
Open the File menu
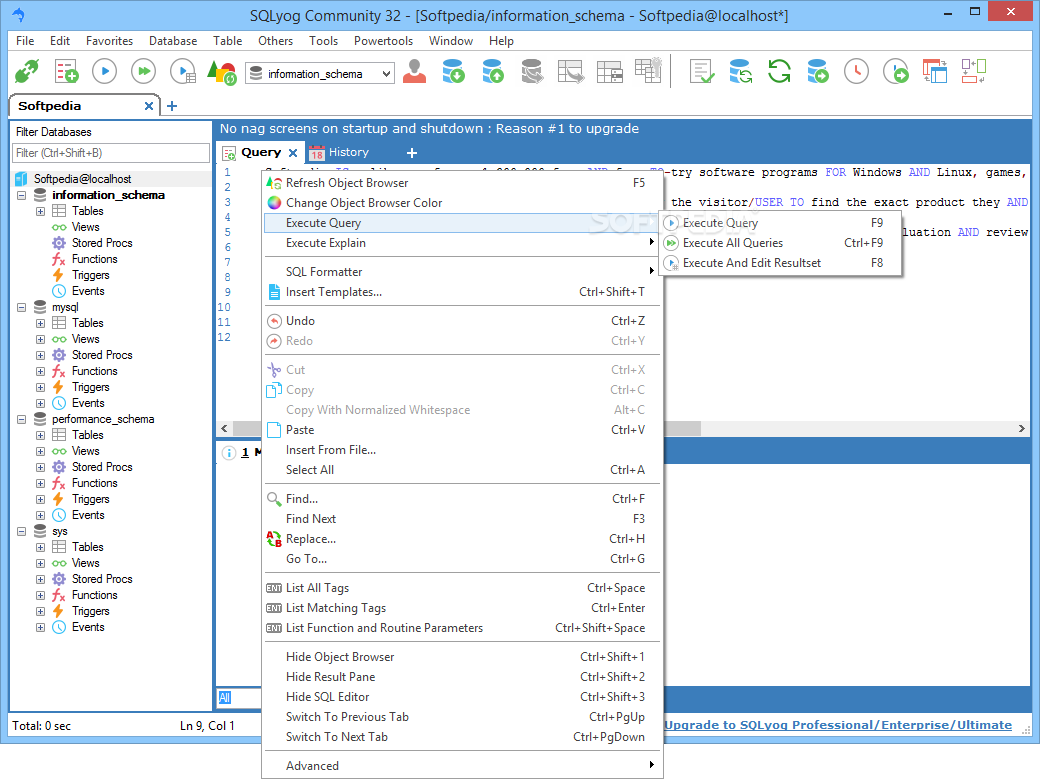coord(25,40)
